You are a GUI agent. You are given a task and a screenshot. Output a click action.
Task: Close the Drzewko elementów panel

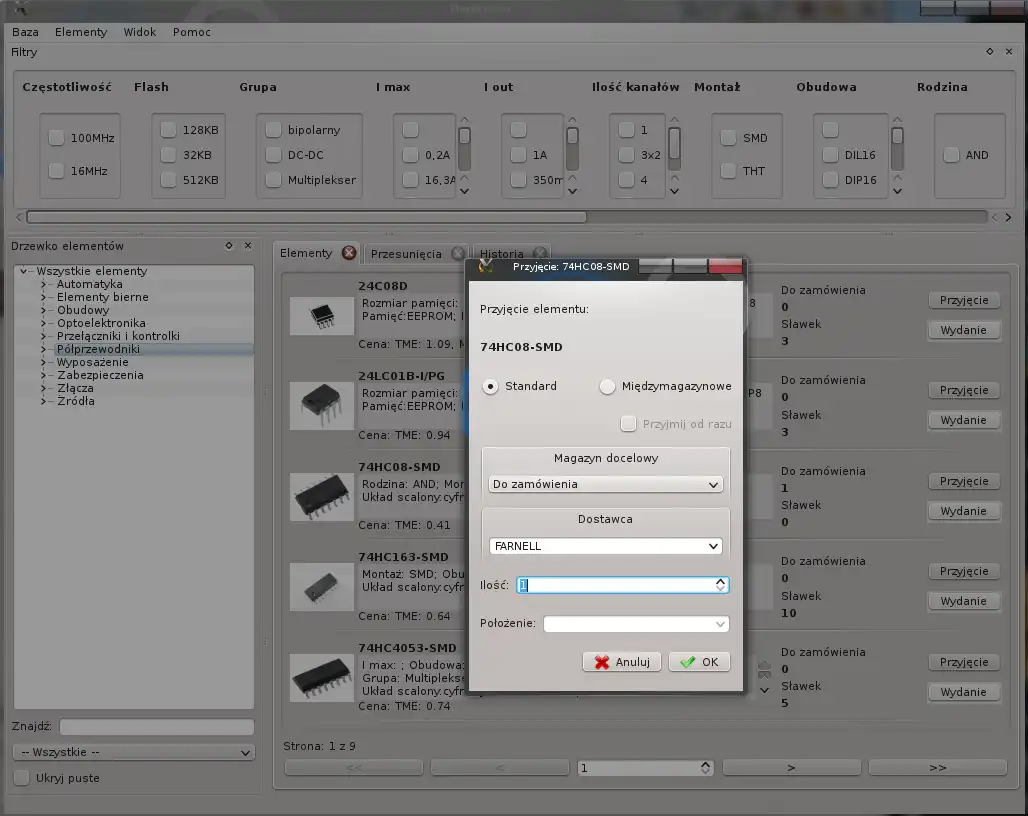(x=247, y=246)
